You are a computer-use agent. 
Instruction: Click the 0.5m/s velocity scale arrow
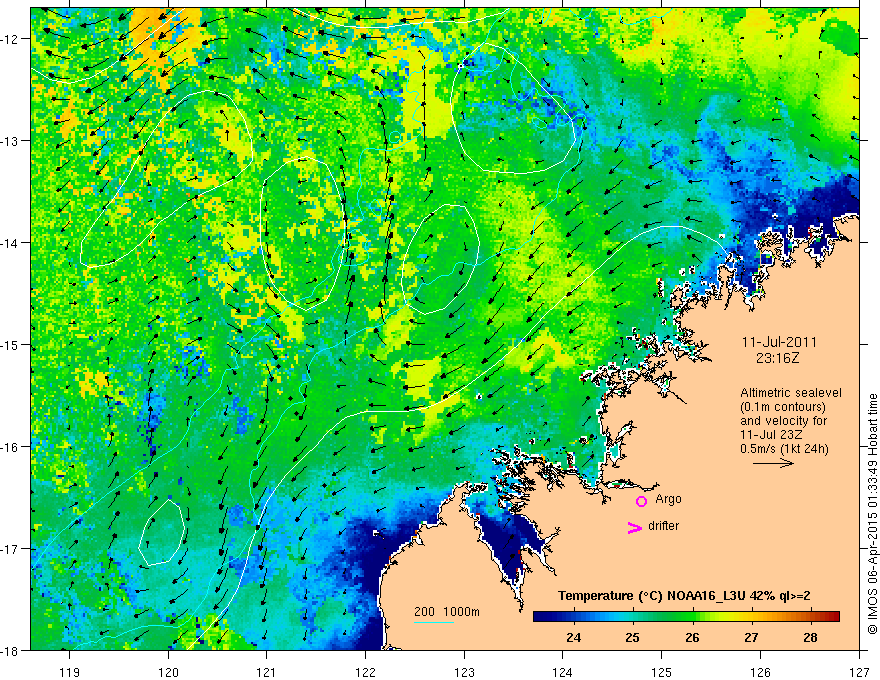pos(773,463)
